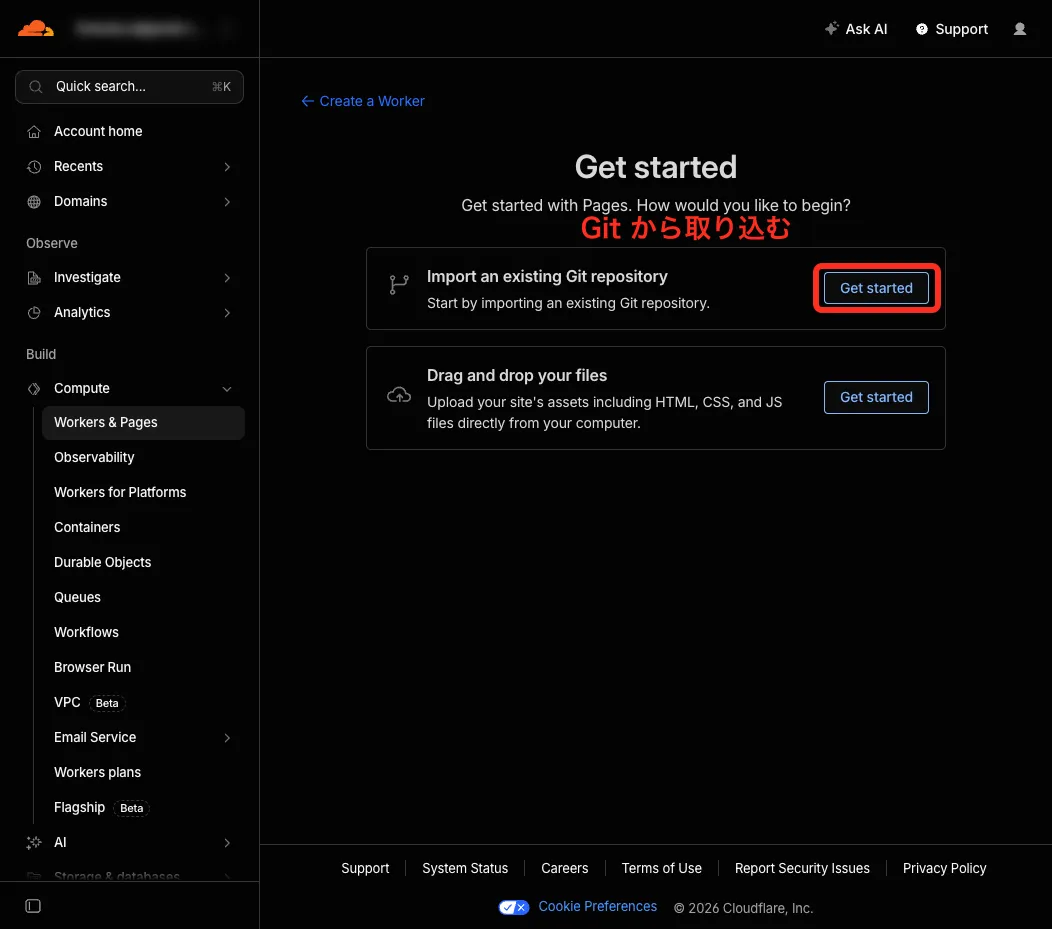Screen dimensions: 1052x929
Task: Expand the Investigate chevron
Action: point(227,278)
